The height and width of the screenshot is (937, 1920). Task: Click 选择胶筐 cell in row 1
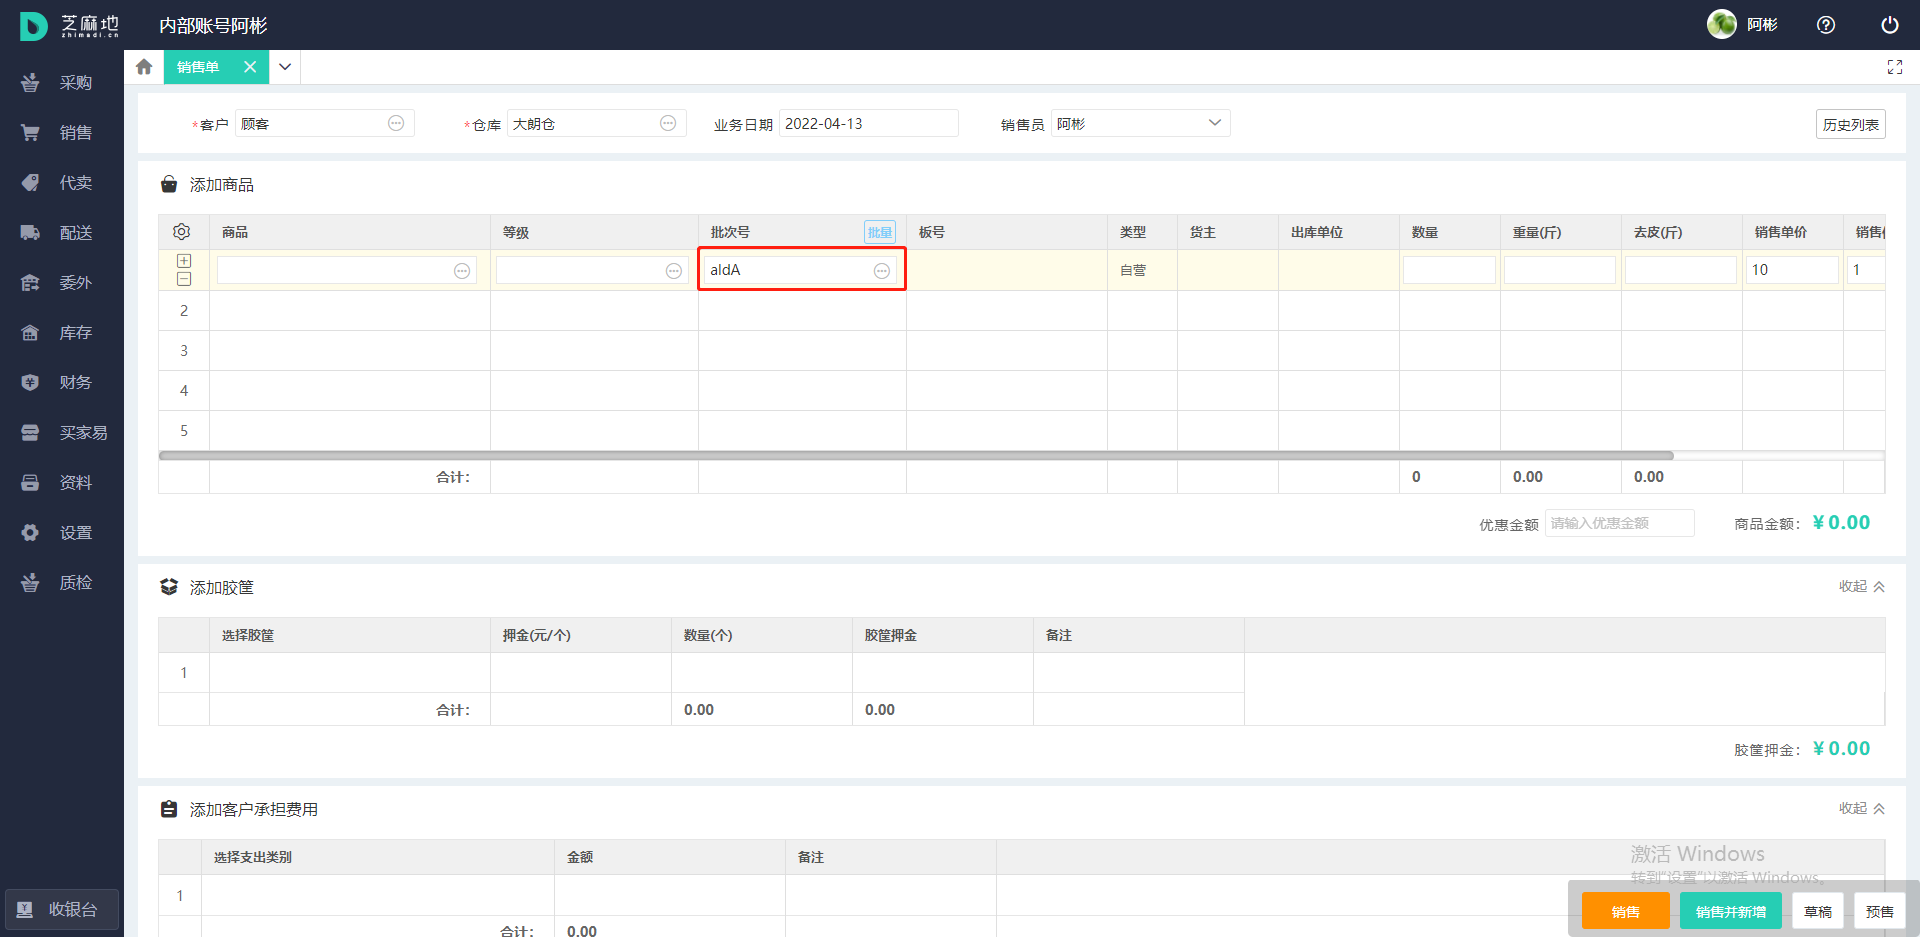point(350,673)
